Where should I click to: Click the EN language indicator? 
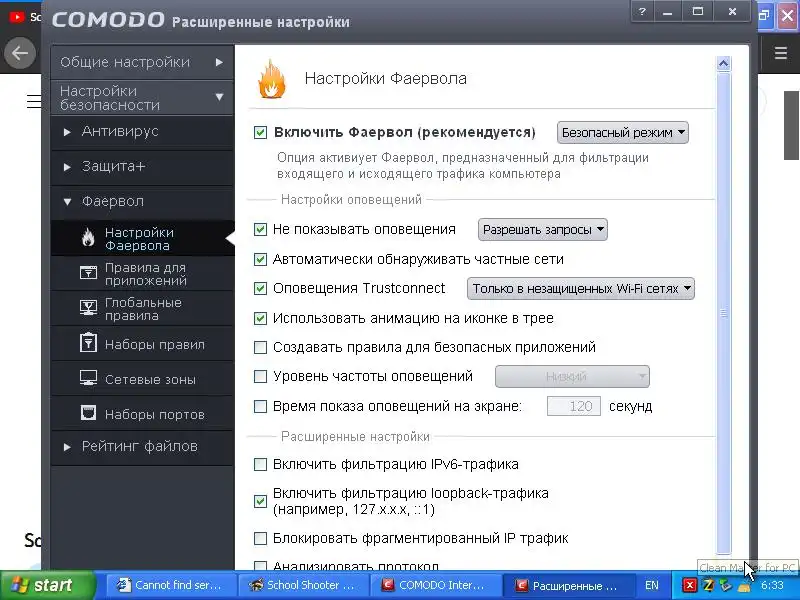(652, 585)
